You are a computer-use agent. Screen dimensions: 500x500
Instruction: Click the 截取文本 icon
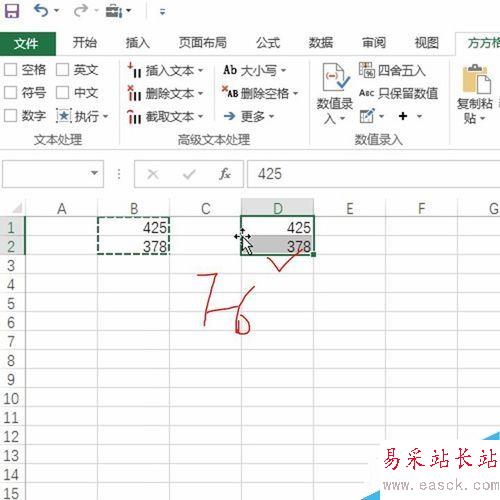(135, 116)
